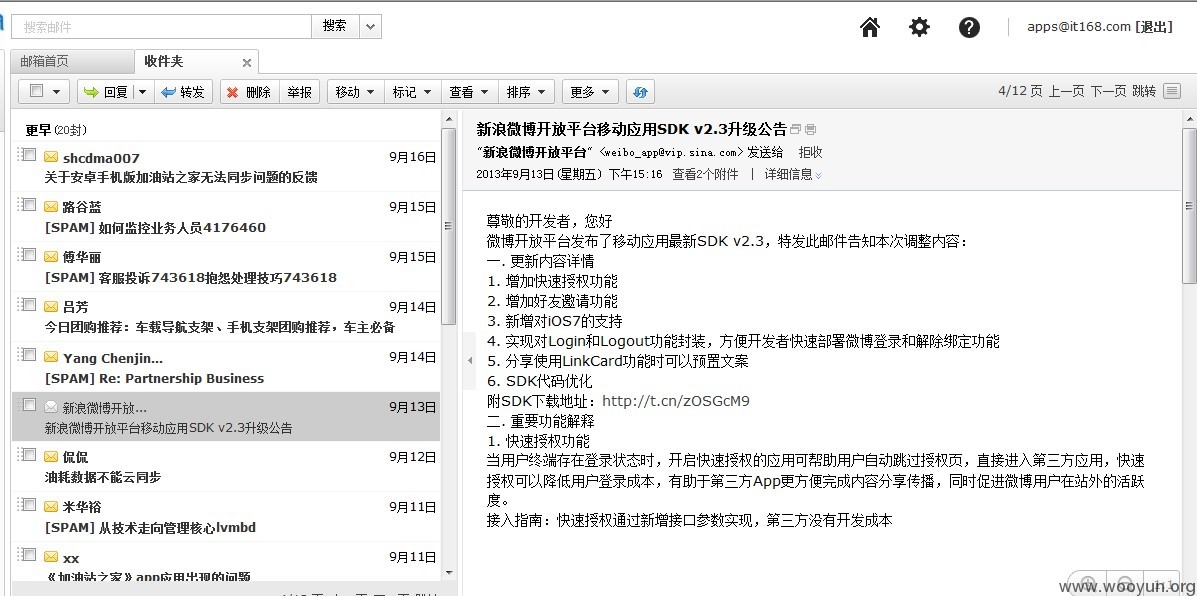Open the 更多 dropdown
1197x596 pixels.
pos(590,92)
